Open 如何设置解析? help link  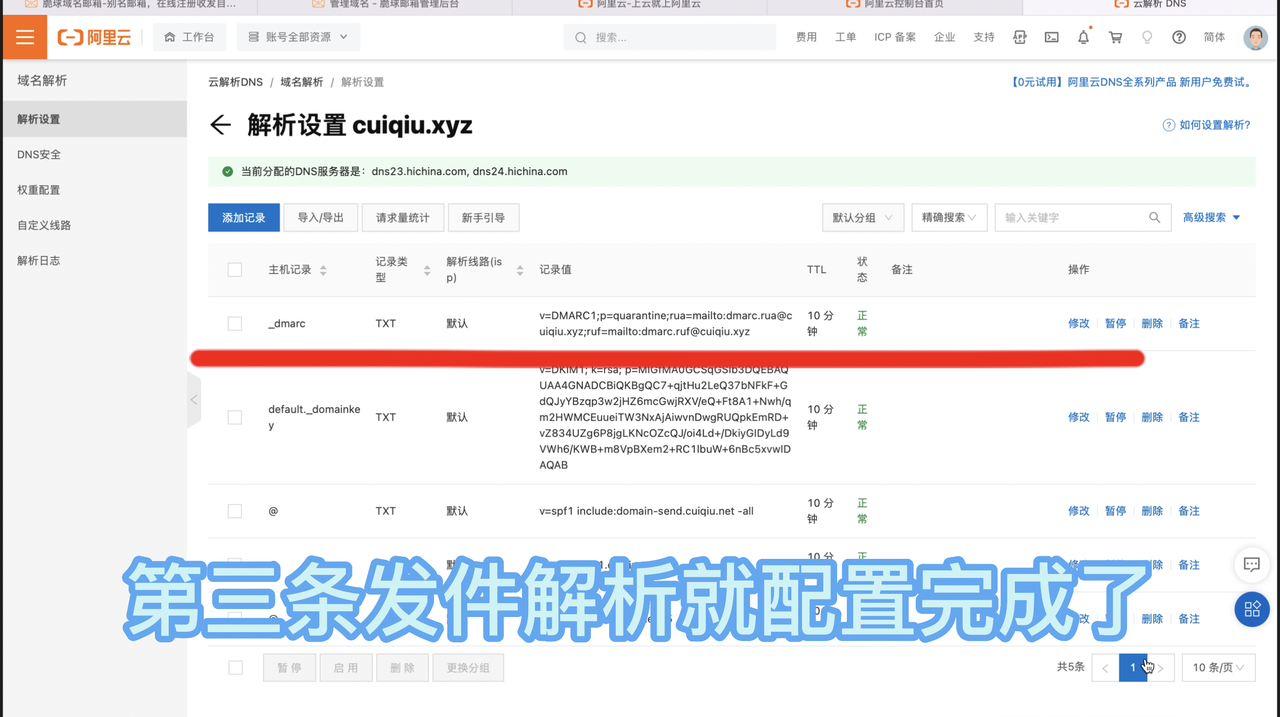[1206, 125]
